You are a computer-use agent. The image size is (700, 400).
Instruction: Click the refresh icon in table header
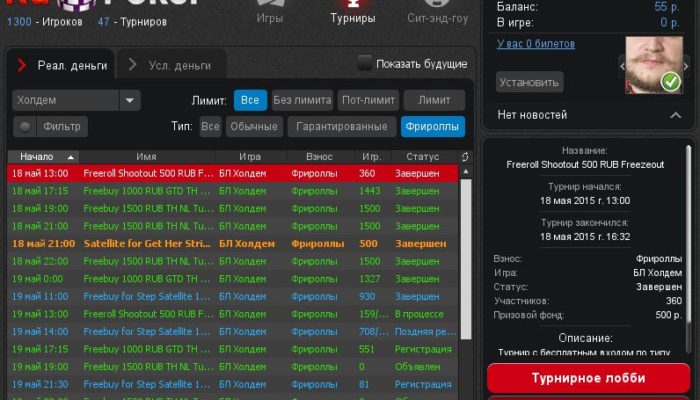464,157
